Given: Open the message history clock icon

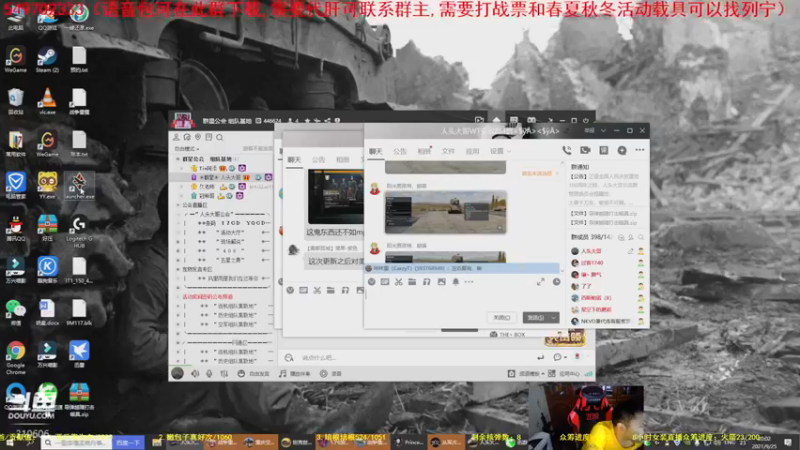Looking at the screenshot, I should [x=557, y=282].
